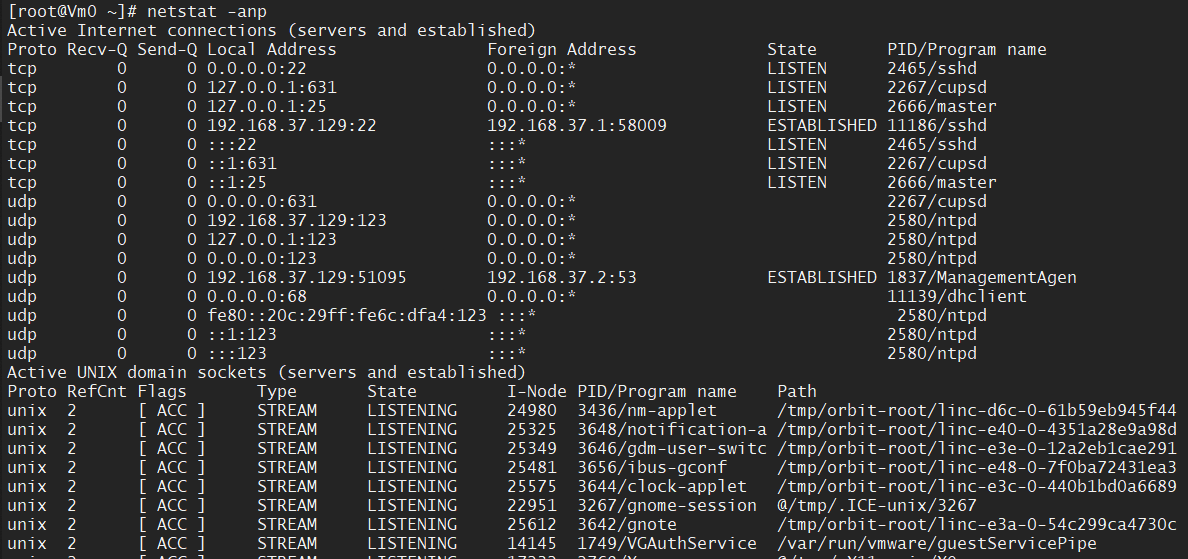The height and width of the screenshot is (559, 1188).
Task: Click '2666/master' in the 127.0.0.1:25 row
Action: pyautogui.click(x=942, y=106)
